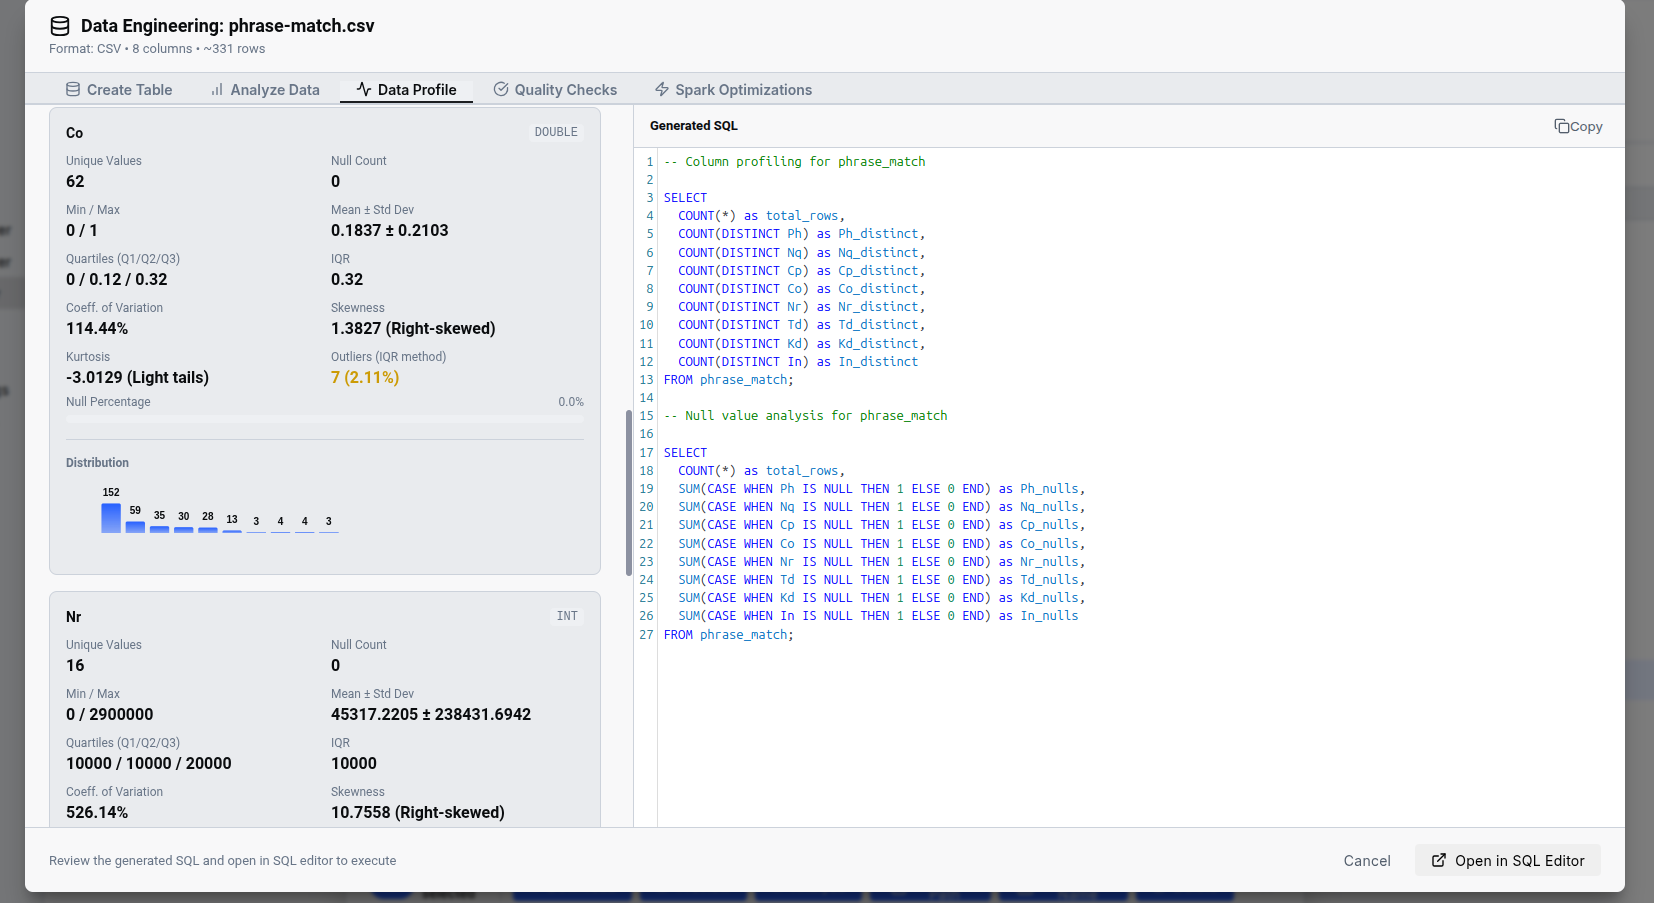Viewport: 1654px width, 903px height.
Task: Click the Analyze Data bar chart icon
Action: 217,90
